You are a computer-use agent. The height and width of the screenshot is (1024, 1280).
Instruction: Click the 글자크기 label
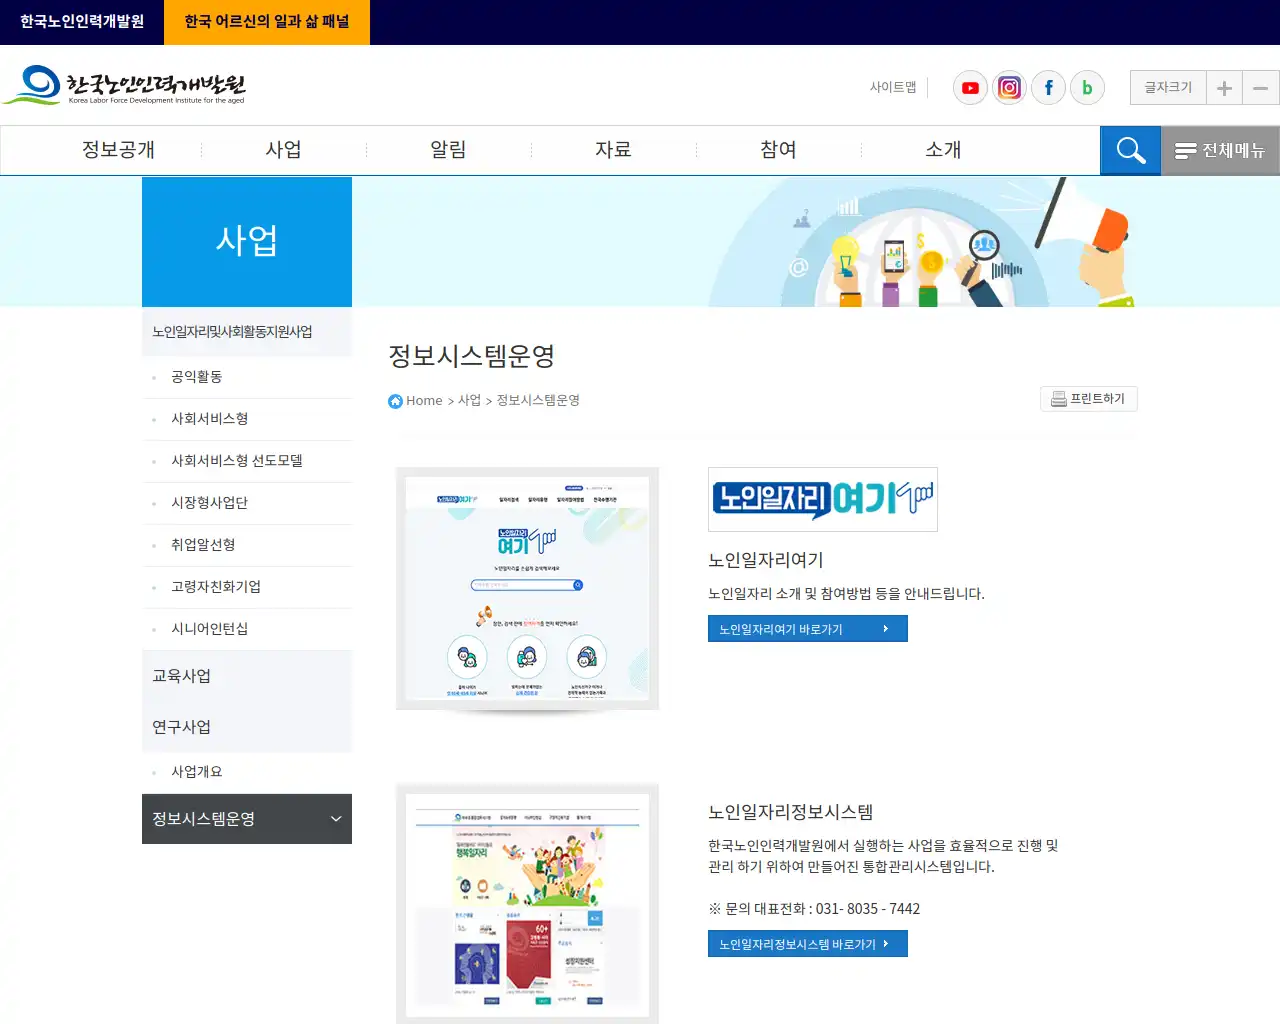1168,88
